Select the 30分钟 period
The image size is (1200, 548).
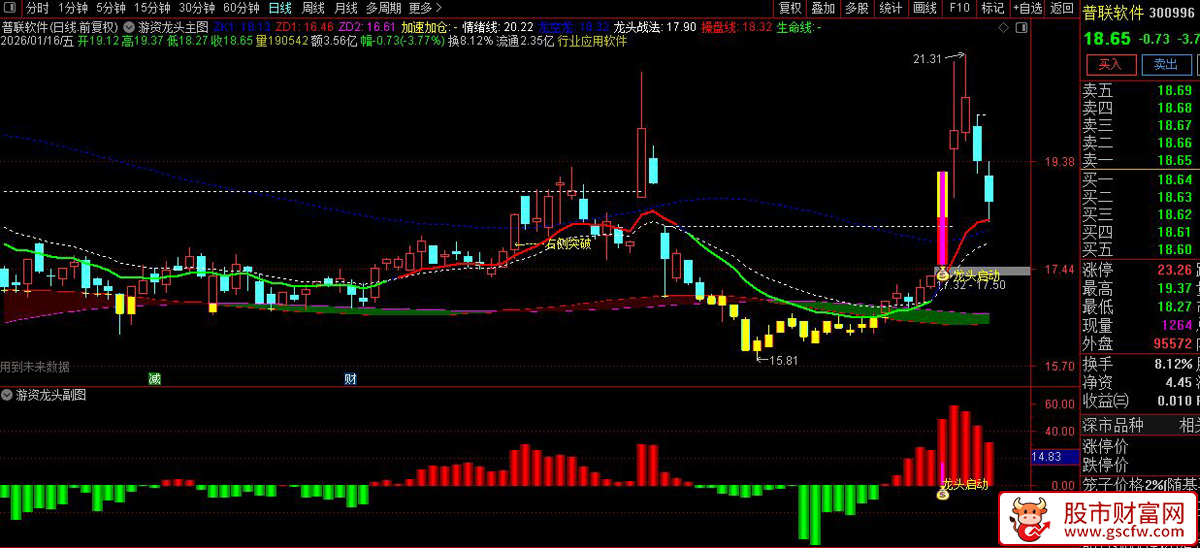[x=197, y=8]
